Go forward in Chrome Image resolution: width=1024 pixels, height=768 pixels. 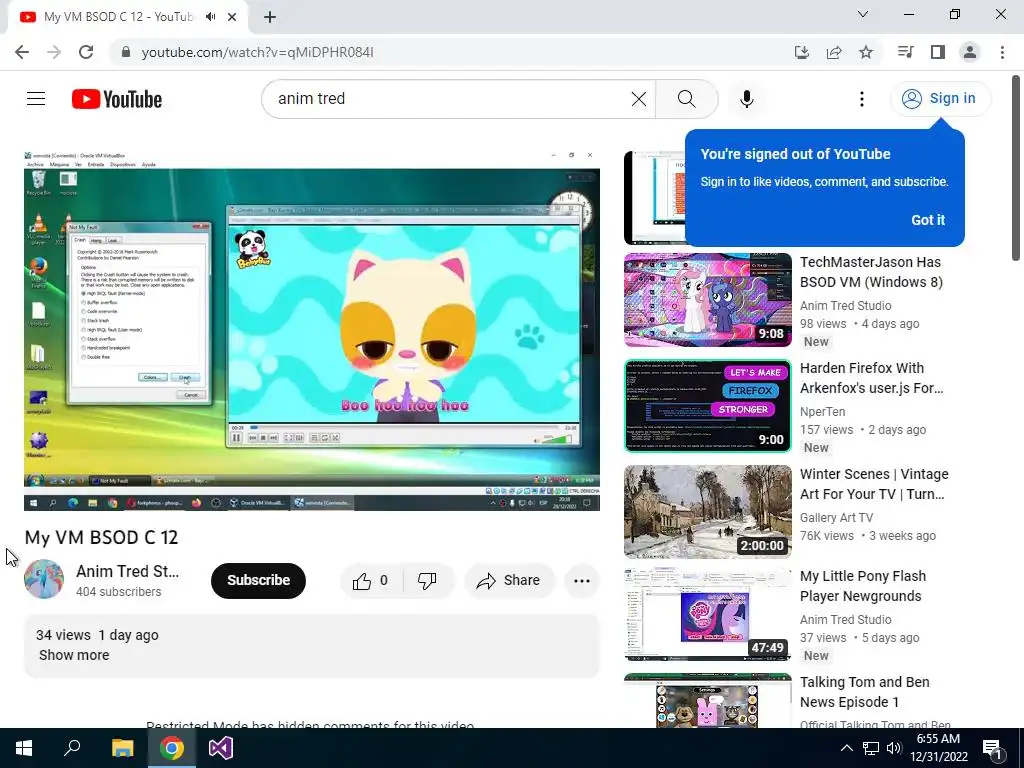pos(54,52)
